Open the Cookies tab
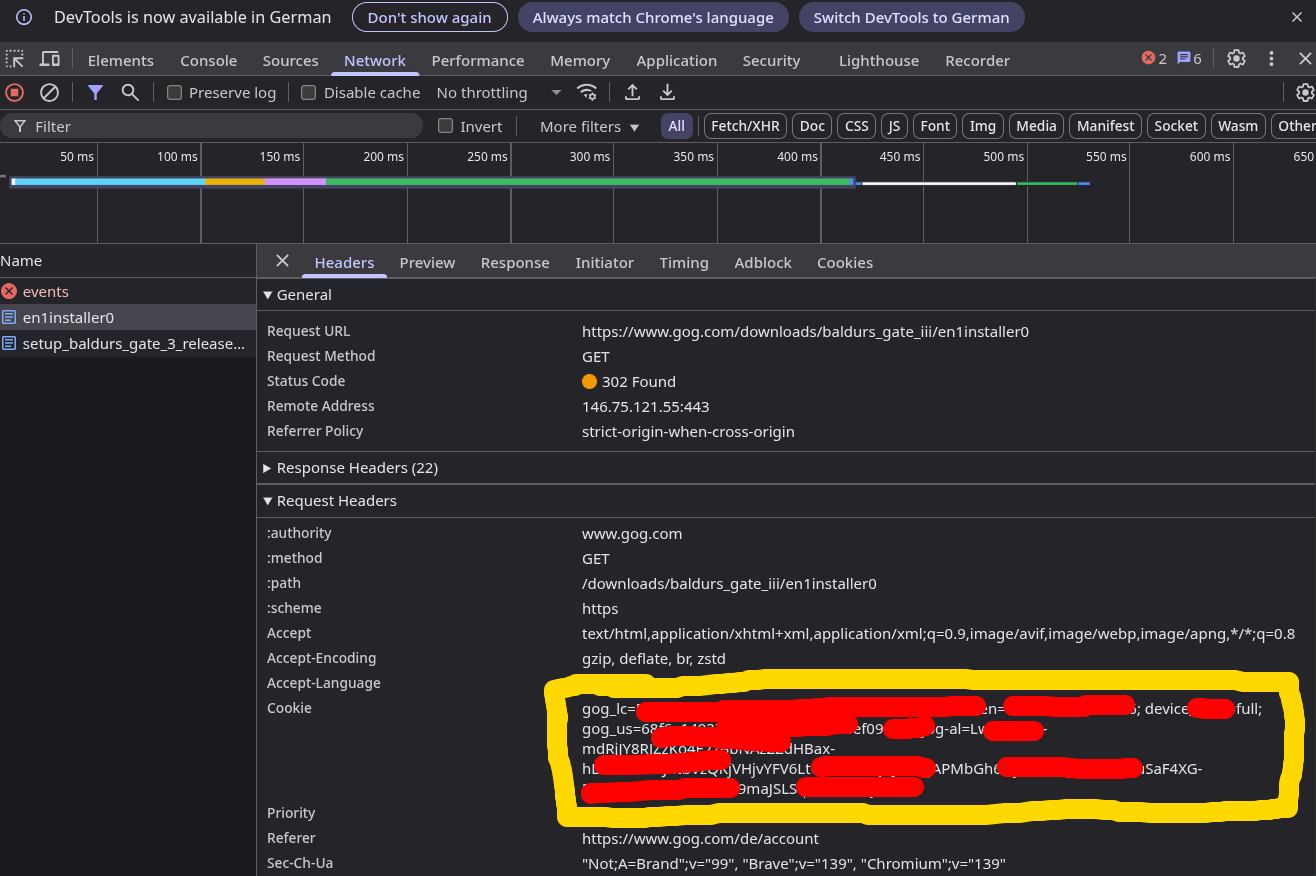The image size is (1316, 876). coord(845,262)
